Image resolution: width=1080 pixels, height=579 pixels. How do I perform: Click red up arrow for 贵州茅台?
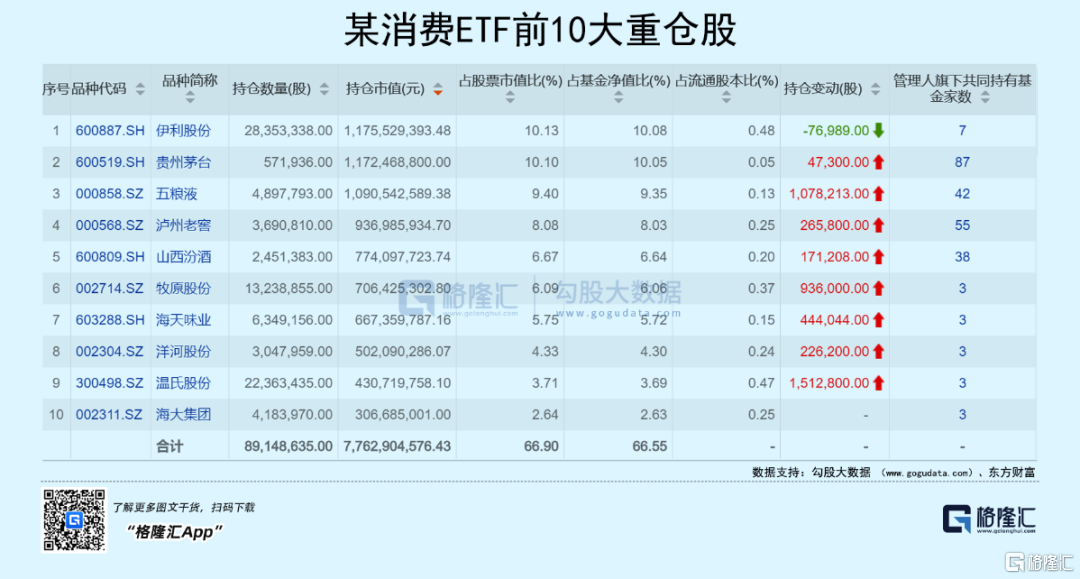click(878, 162)
